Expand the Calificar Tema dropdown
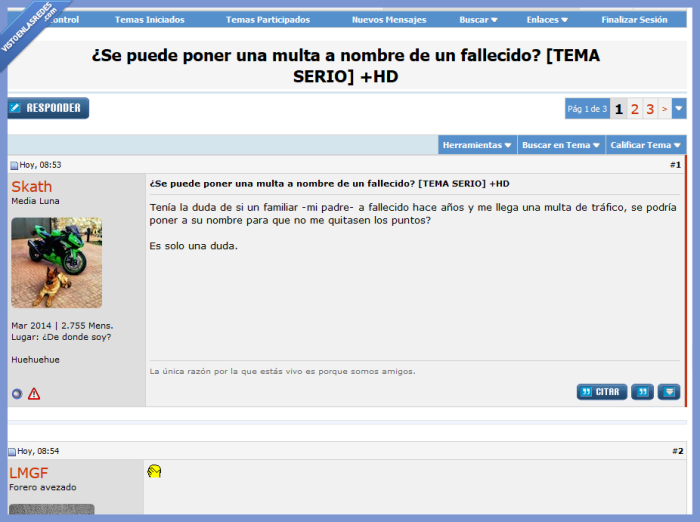The width and height of the screenshot is (700, 522). tap(646, 145)
